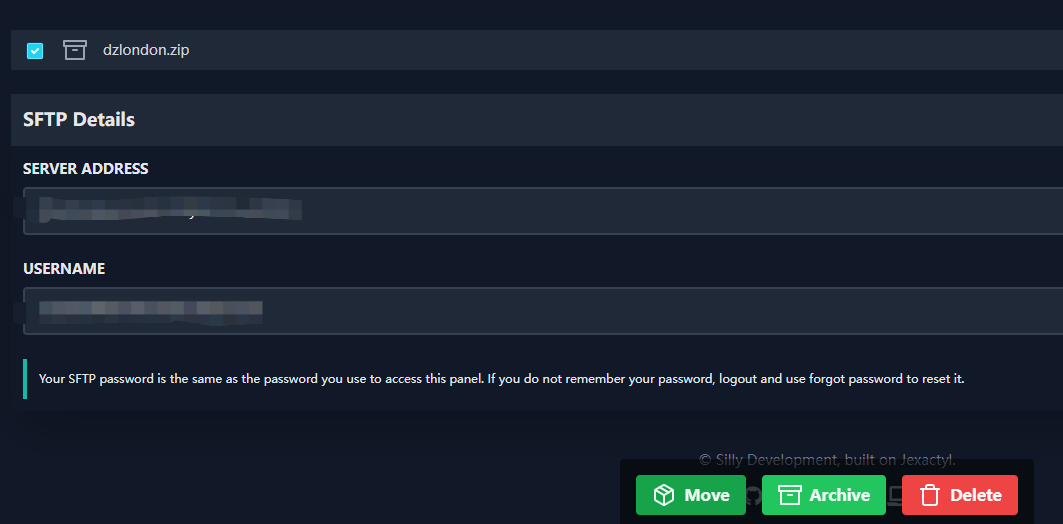Click the archive box icon beside dzlondon.zip
The height and width of the screenshot is (524, 1063).
tap(75, 49)
